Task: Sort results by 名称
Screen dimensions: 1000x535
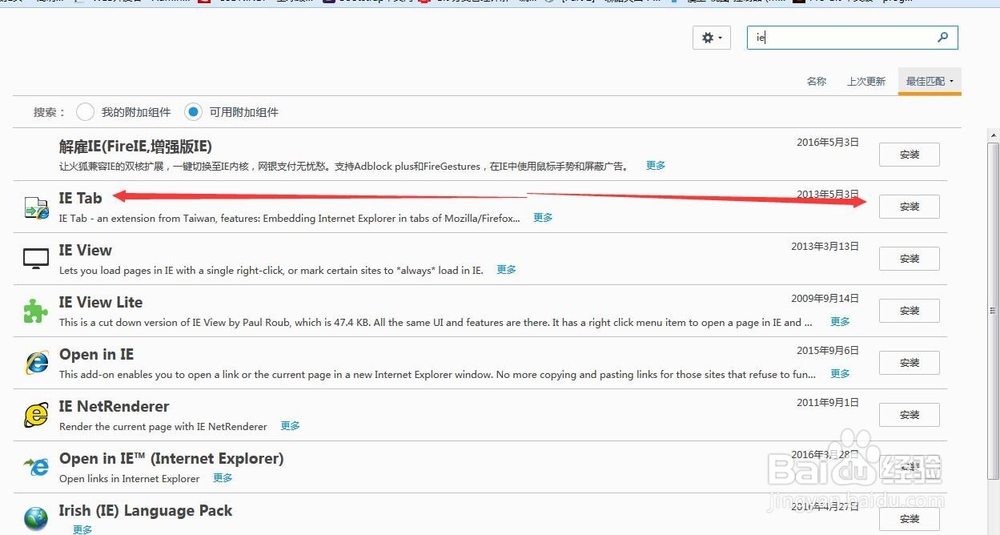Action: [x=816, y=82]
